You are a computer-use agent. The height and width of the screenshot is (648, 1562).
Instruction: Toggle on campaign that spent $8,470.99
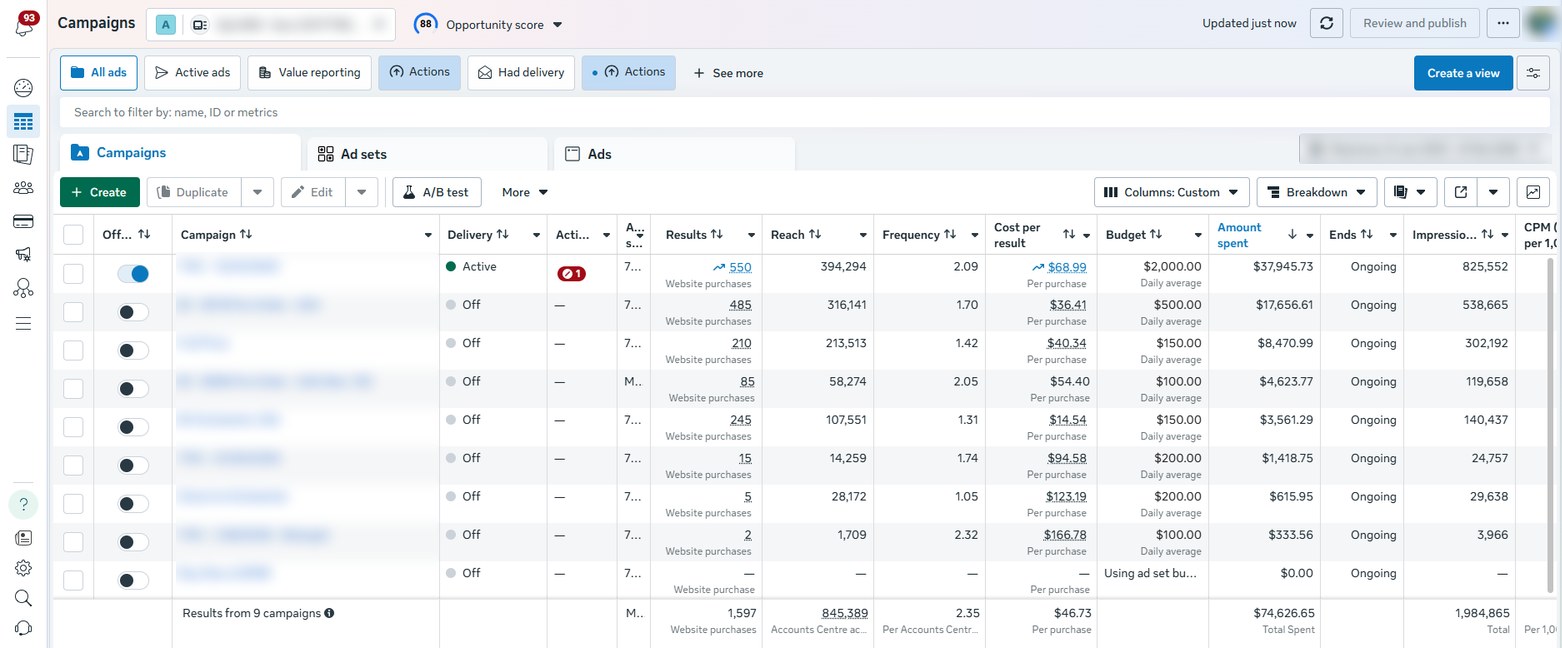pyautogui.click(x=133, y=350)
